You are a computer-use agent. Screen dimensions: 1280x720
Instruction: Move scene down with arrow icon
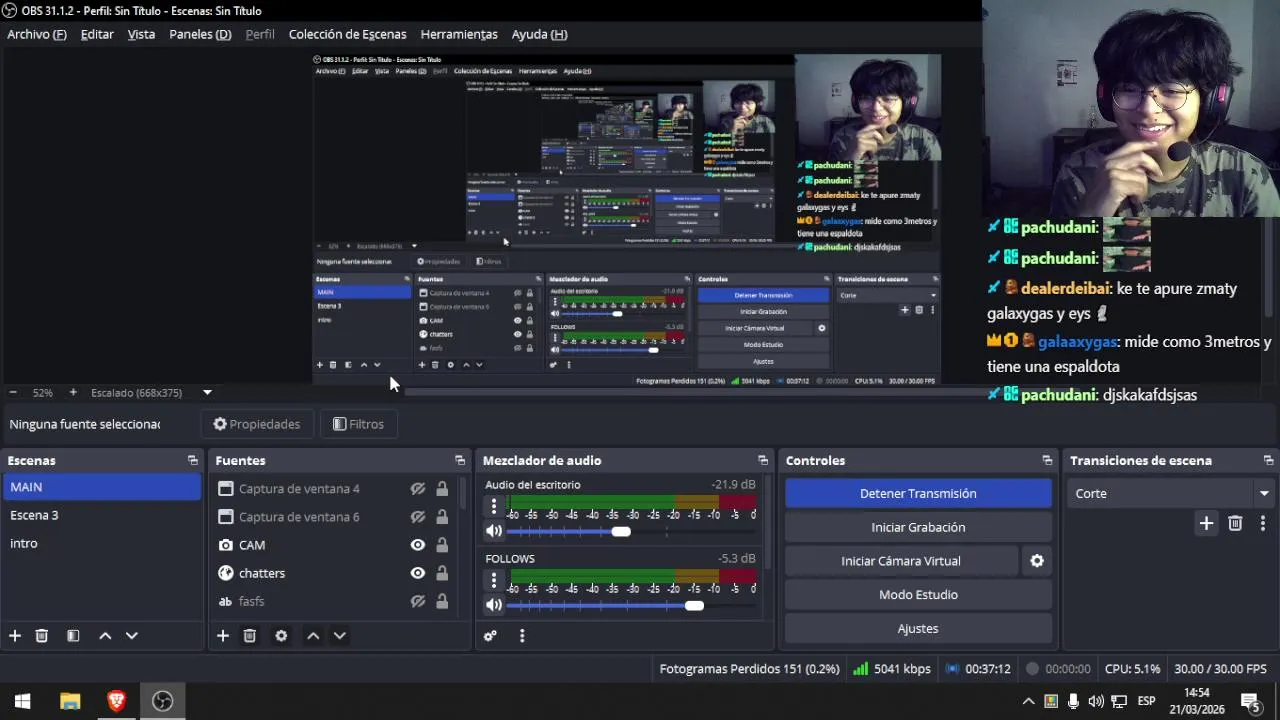tap(131, 636)
